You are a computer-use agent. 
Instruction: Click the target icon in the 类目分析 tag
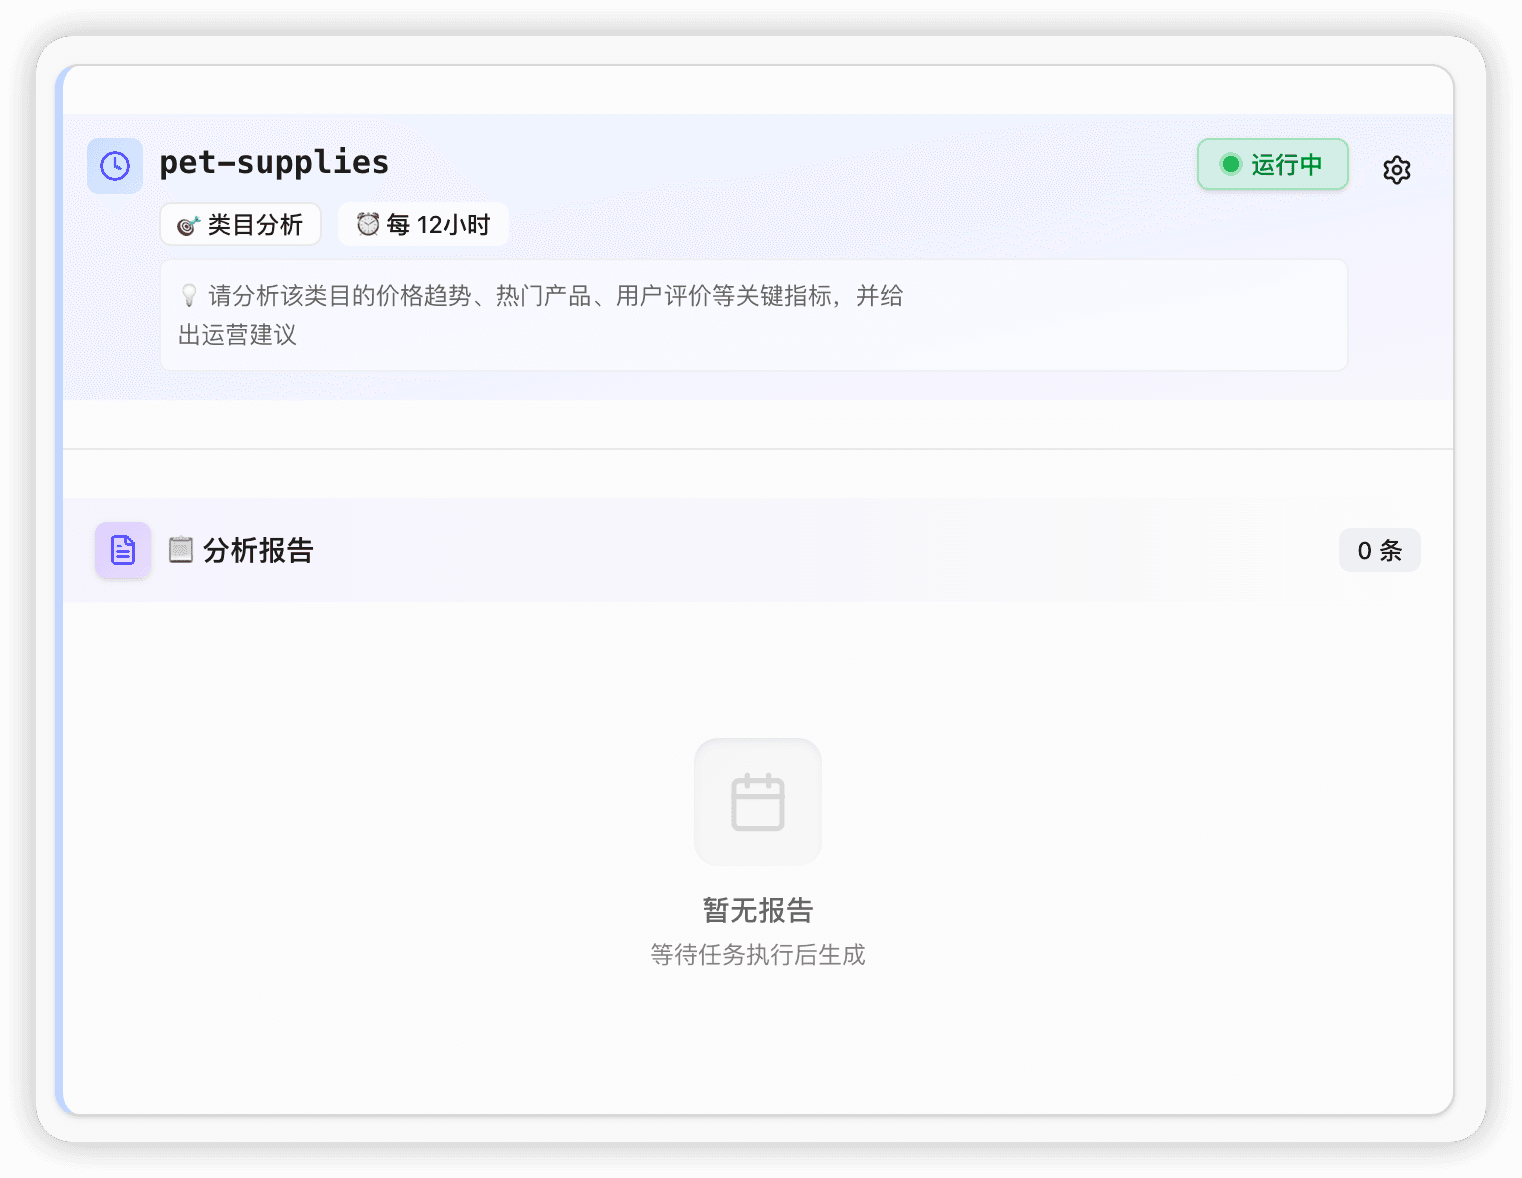pyautogui.click(x=186, y=225)
